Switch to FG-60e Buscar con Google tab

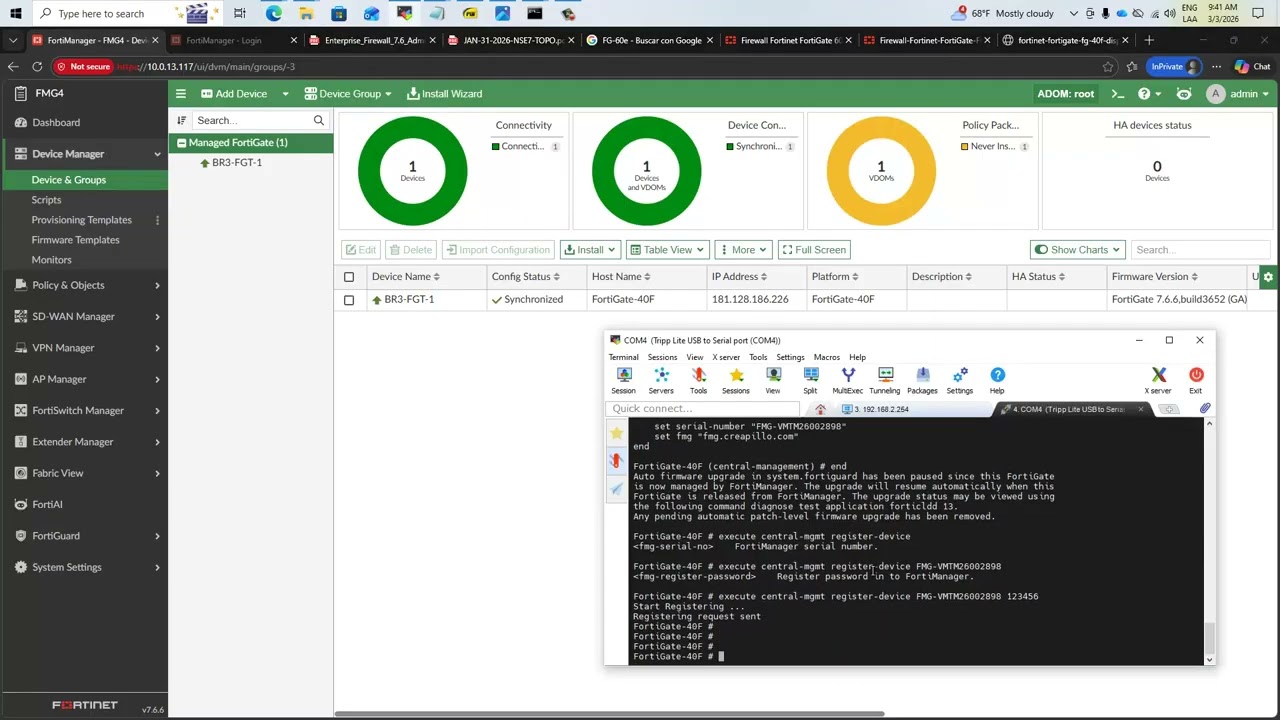tap(650, 41)
